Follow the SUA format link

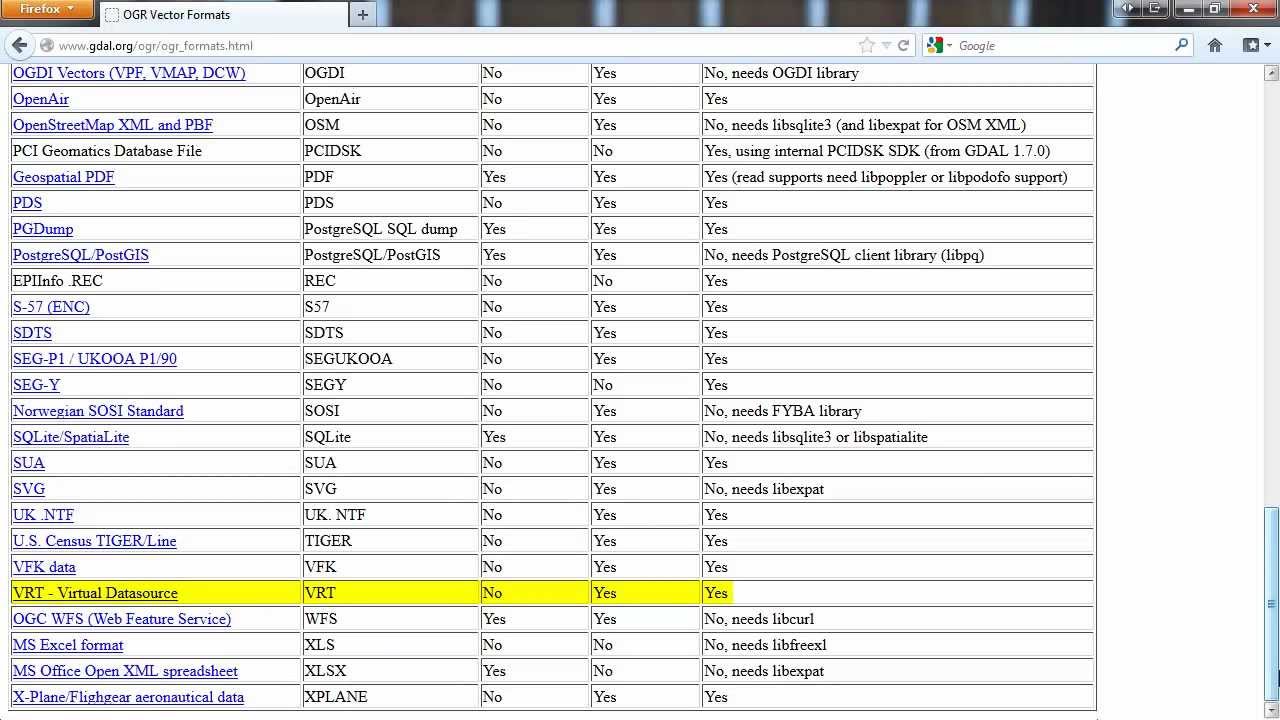pos(29,463)
